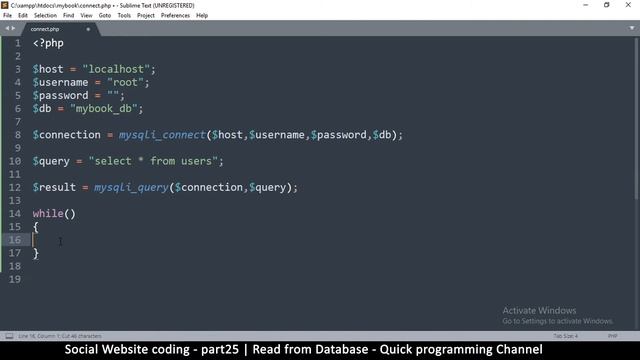Viewport: 640px width, 360px height.
Task: Click line number 19 in gutter
Action: [15, 279]
